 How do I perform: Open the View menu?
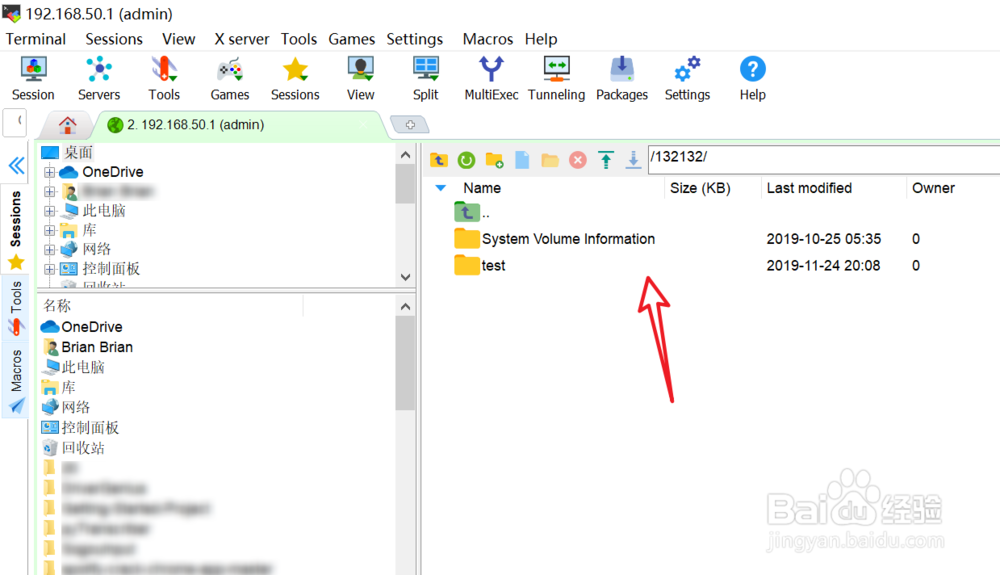point(179,39)
